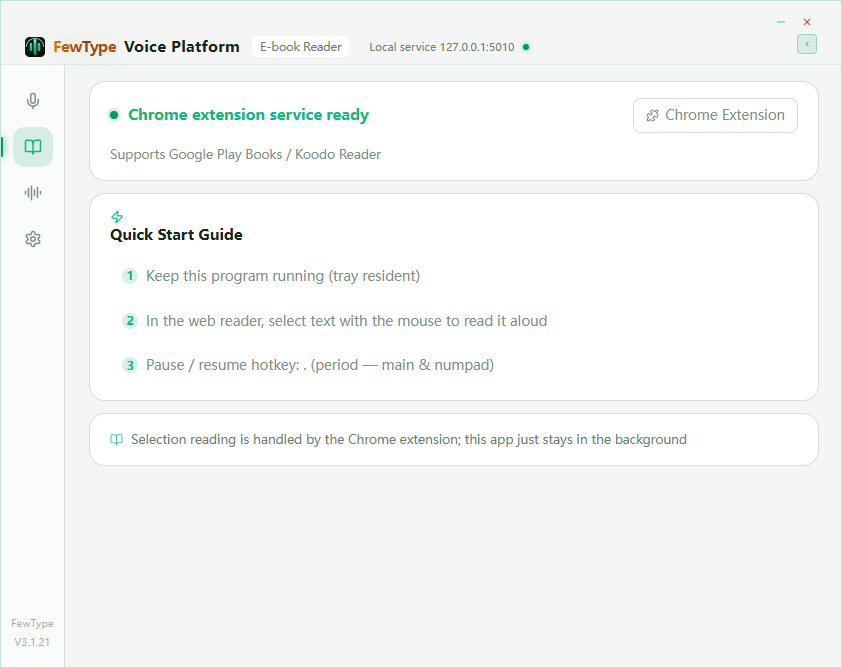Viewport: 842px width, 668px height.
Task: Click the lightning bolt Quick Start icon
Action: 117,216
